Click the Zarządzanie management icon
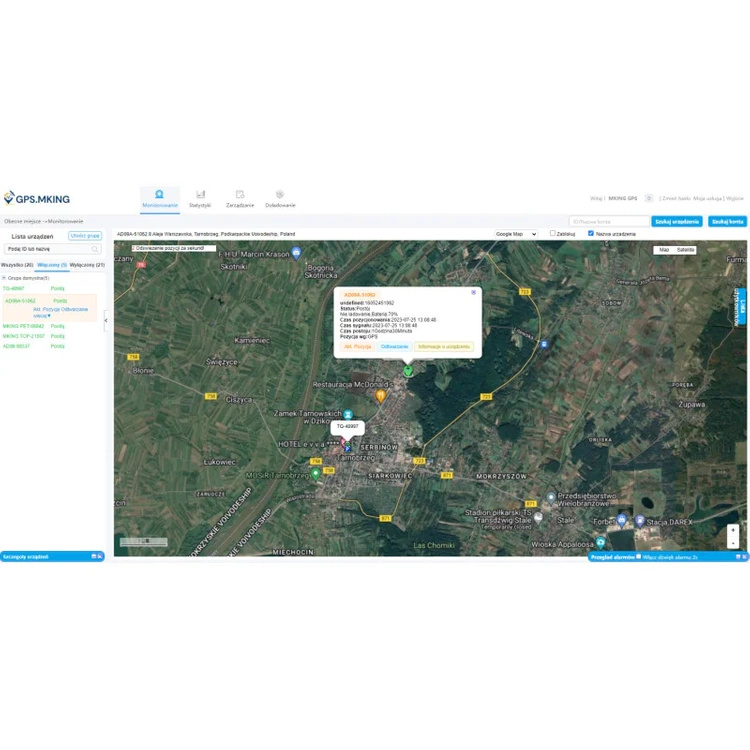Viewport: 750px width, 750px height. click(240, 194)
